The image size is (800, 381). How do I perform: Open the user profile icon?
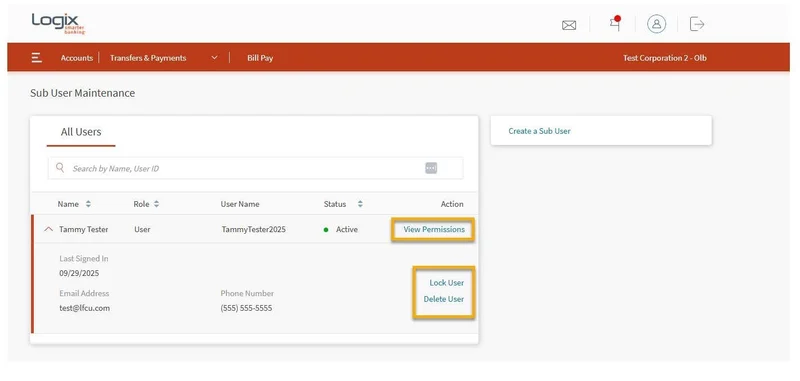point(657,24)
